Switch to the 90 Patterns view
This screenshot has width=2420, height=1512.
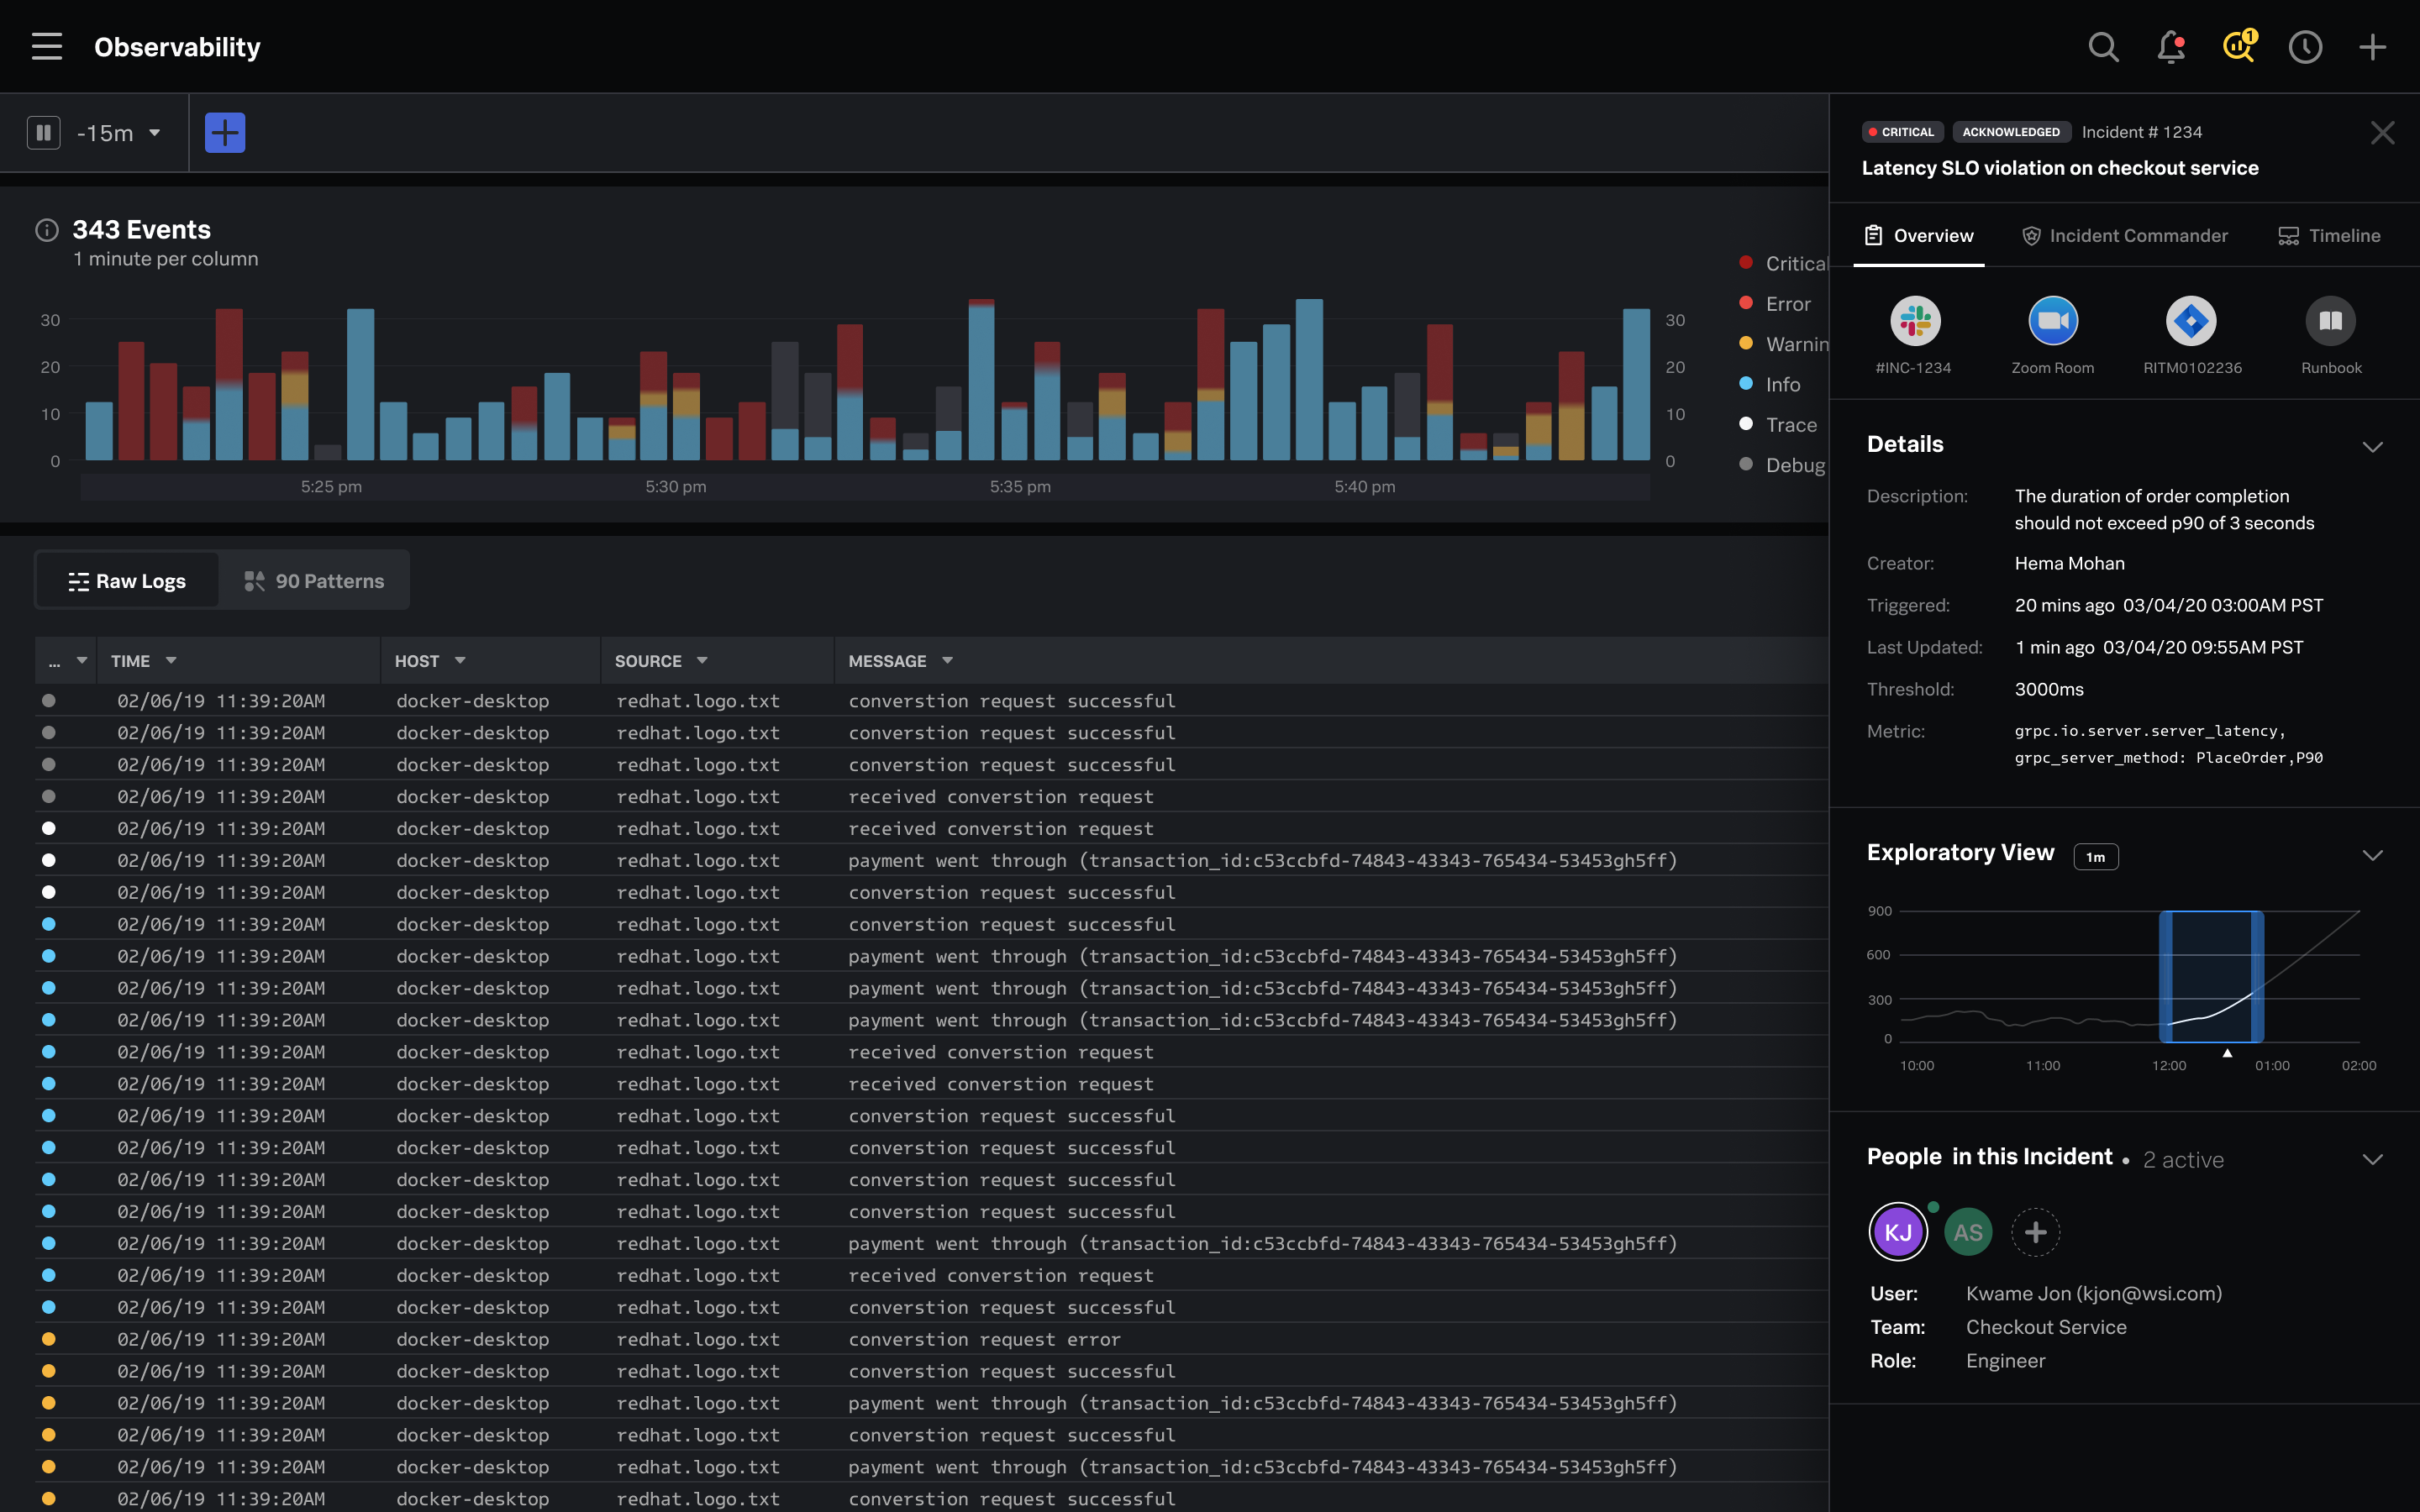click(x=314, y=580)
